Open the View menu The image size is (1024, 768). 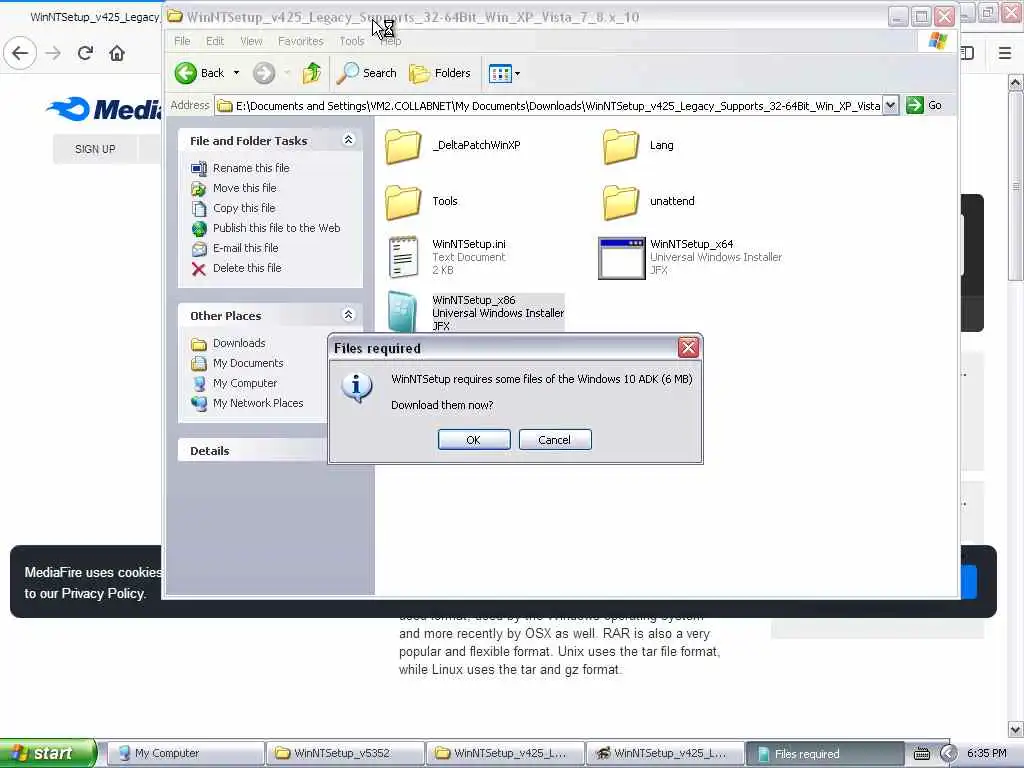click(x=251, y=41)
